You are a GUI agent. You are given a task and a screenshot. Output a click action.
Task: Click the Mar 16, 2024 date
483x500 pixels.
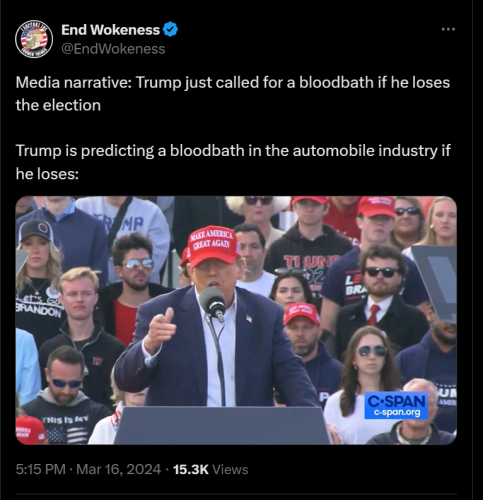119,469
